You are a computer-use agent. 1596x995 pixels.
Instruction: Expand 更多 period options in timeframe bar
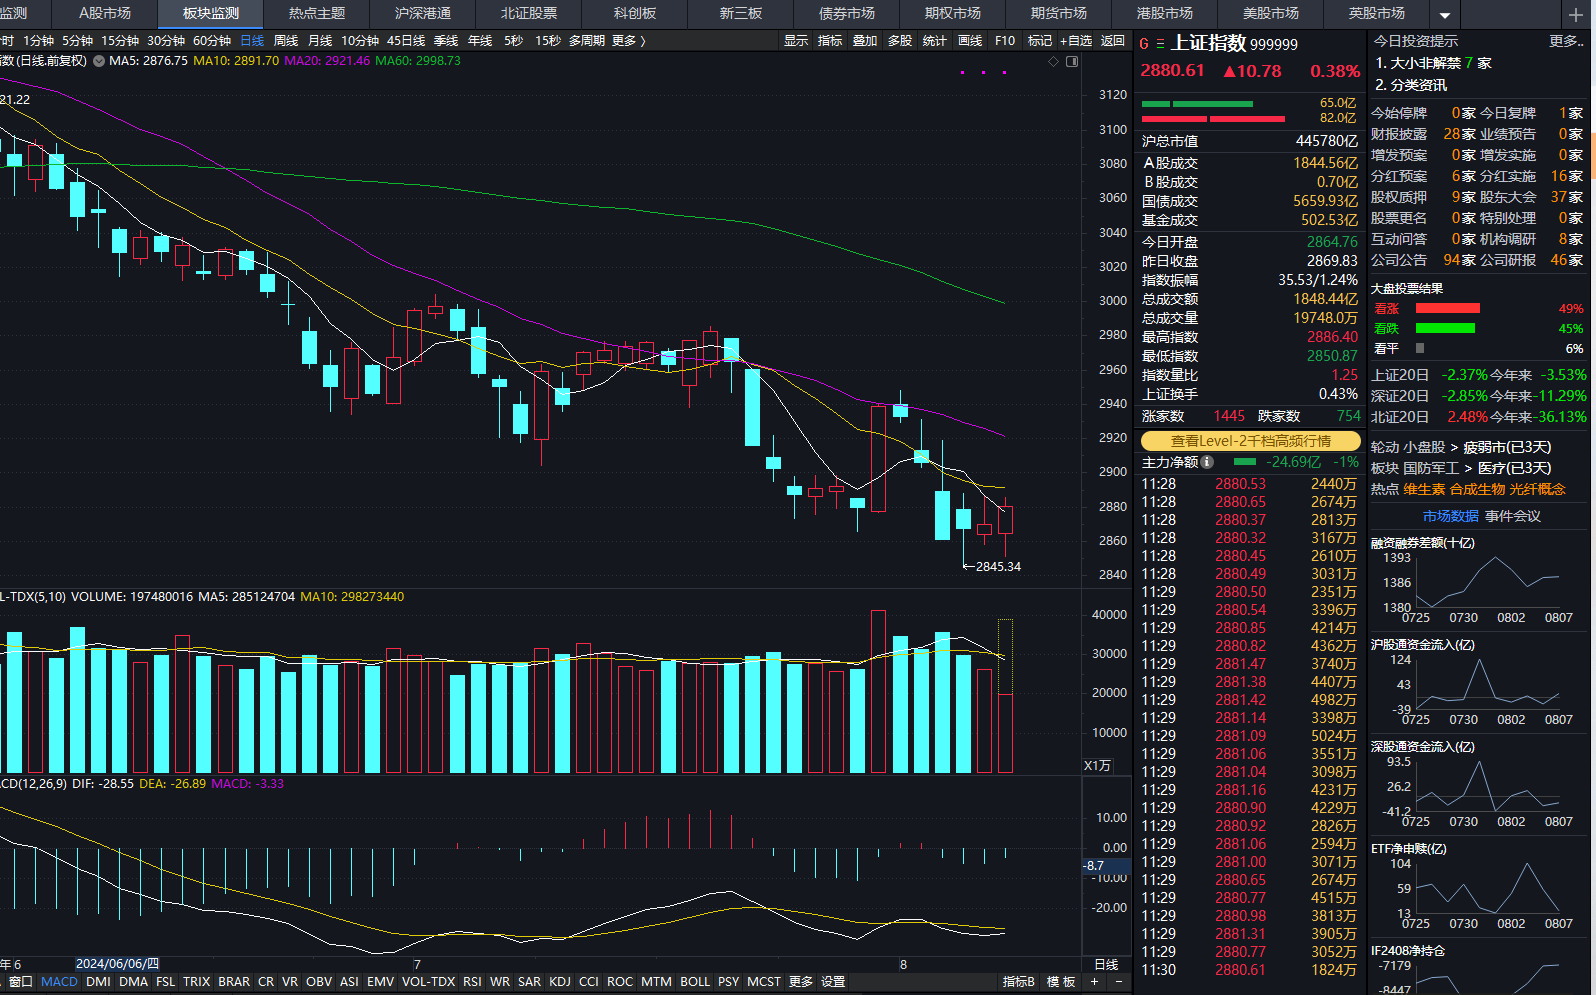point(628,41)
